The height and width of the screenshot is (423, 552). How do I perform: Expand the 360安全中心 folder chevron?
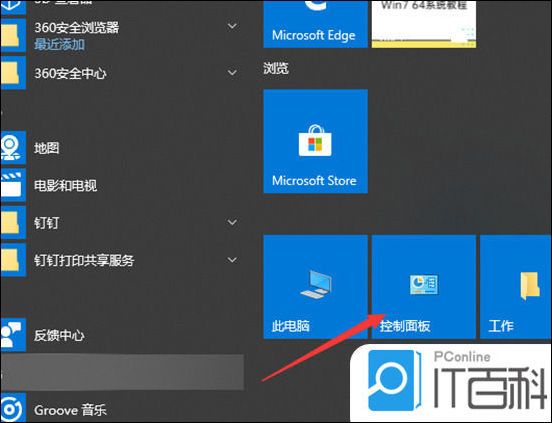pyautogui.click(x=232, y=72)
